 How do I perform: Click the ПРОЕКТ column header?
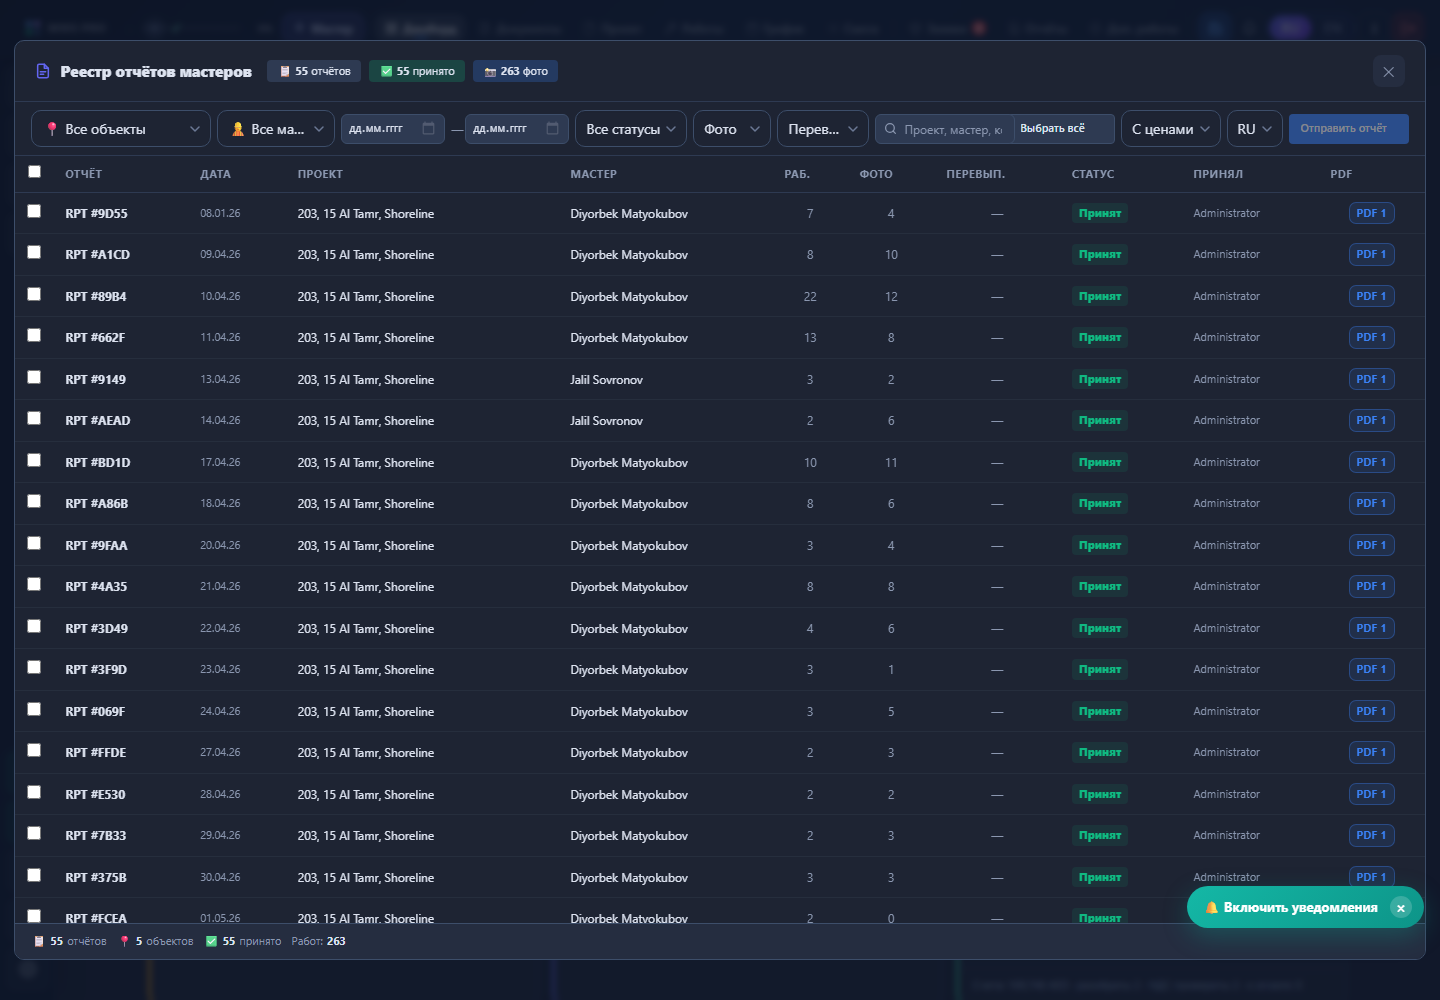tap(320, 174)
